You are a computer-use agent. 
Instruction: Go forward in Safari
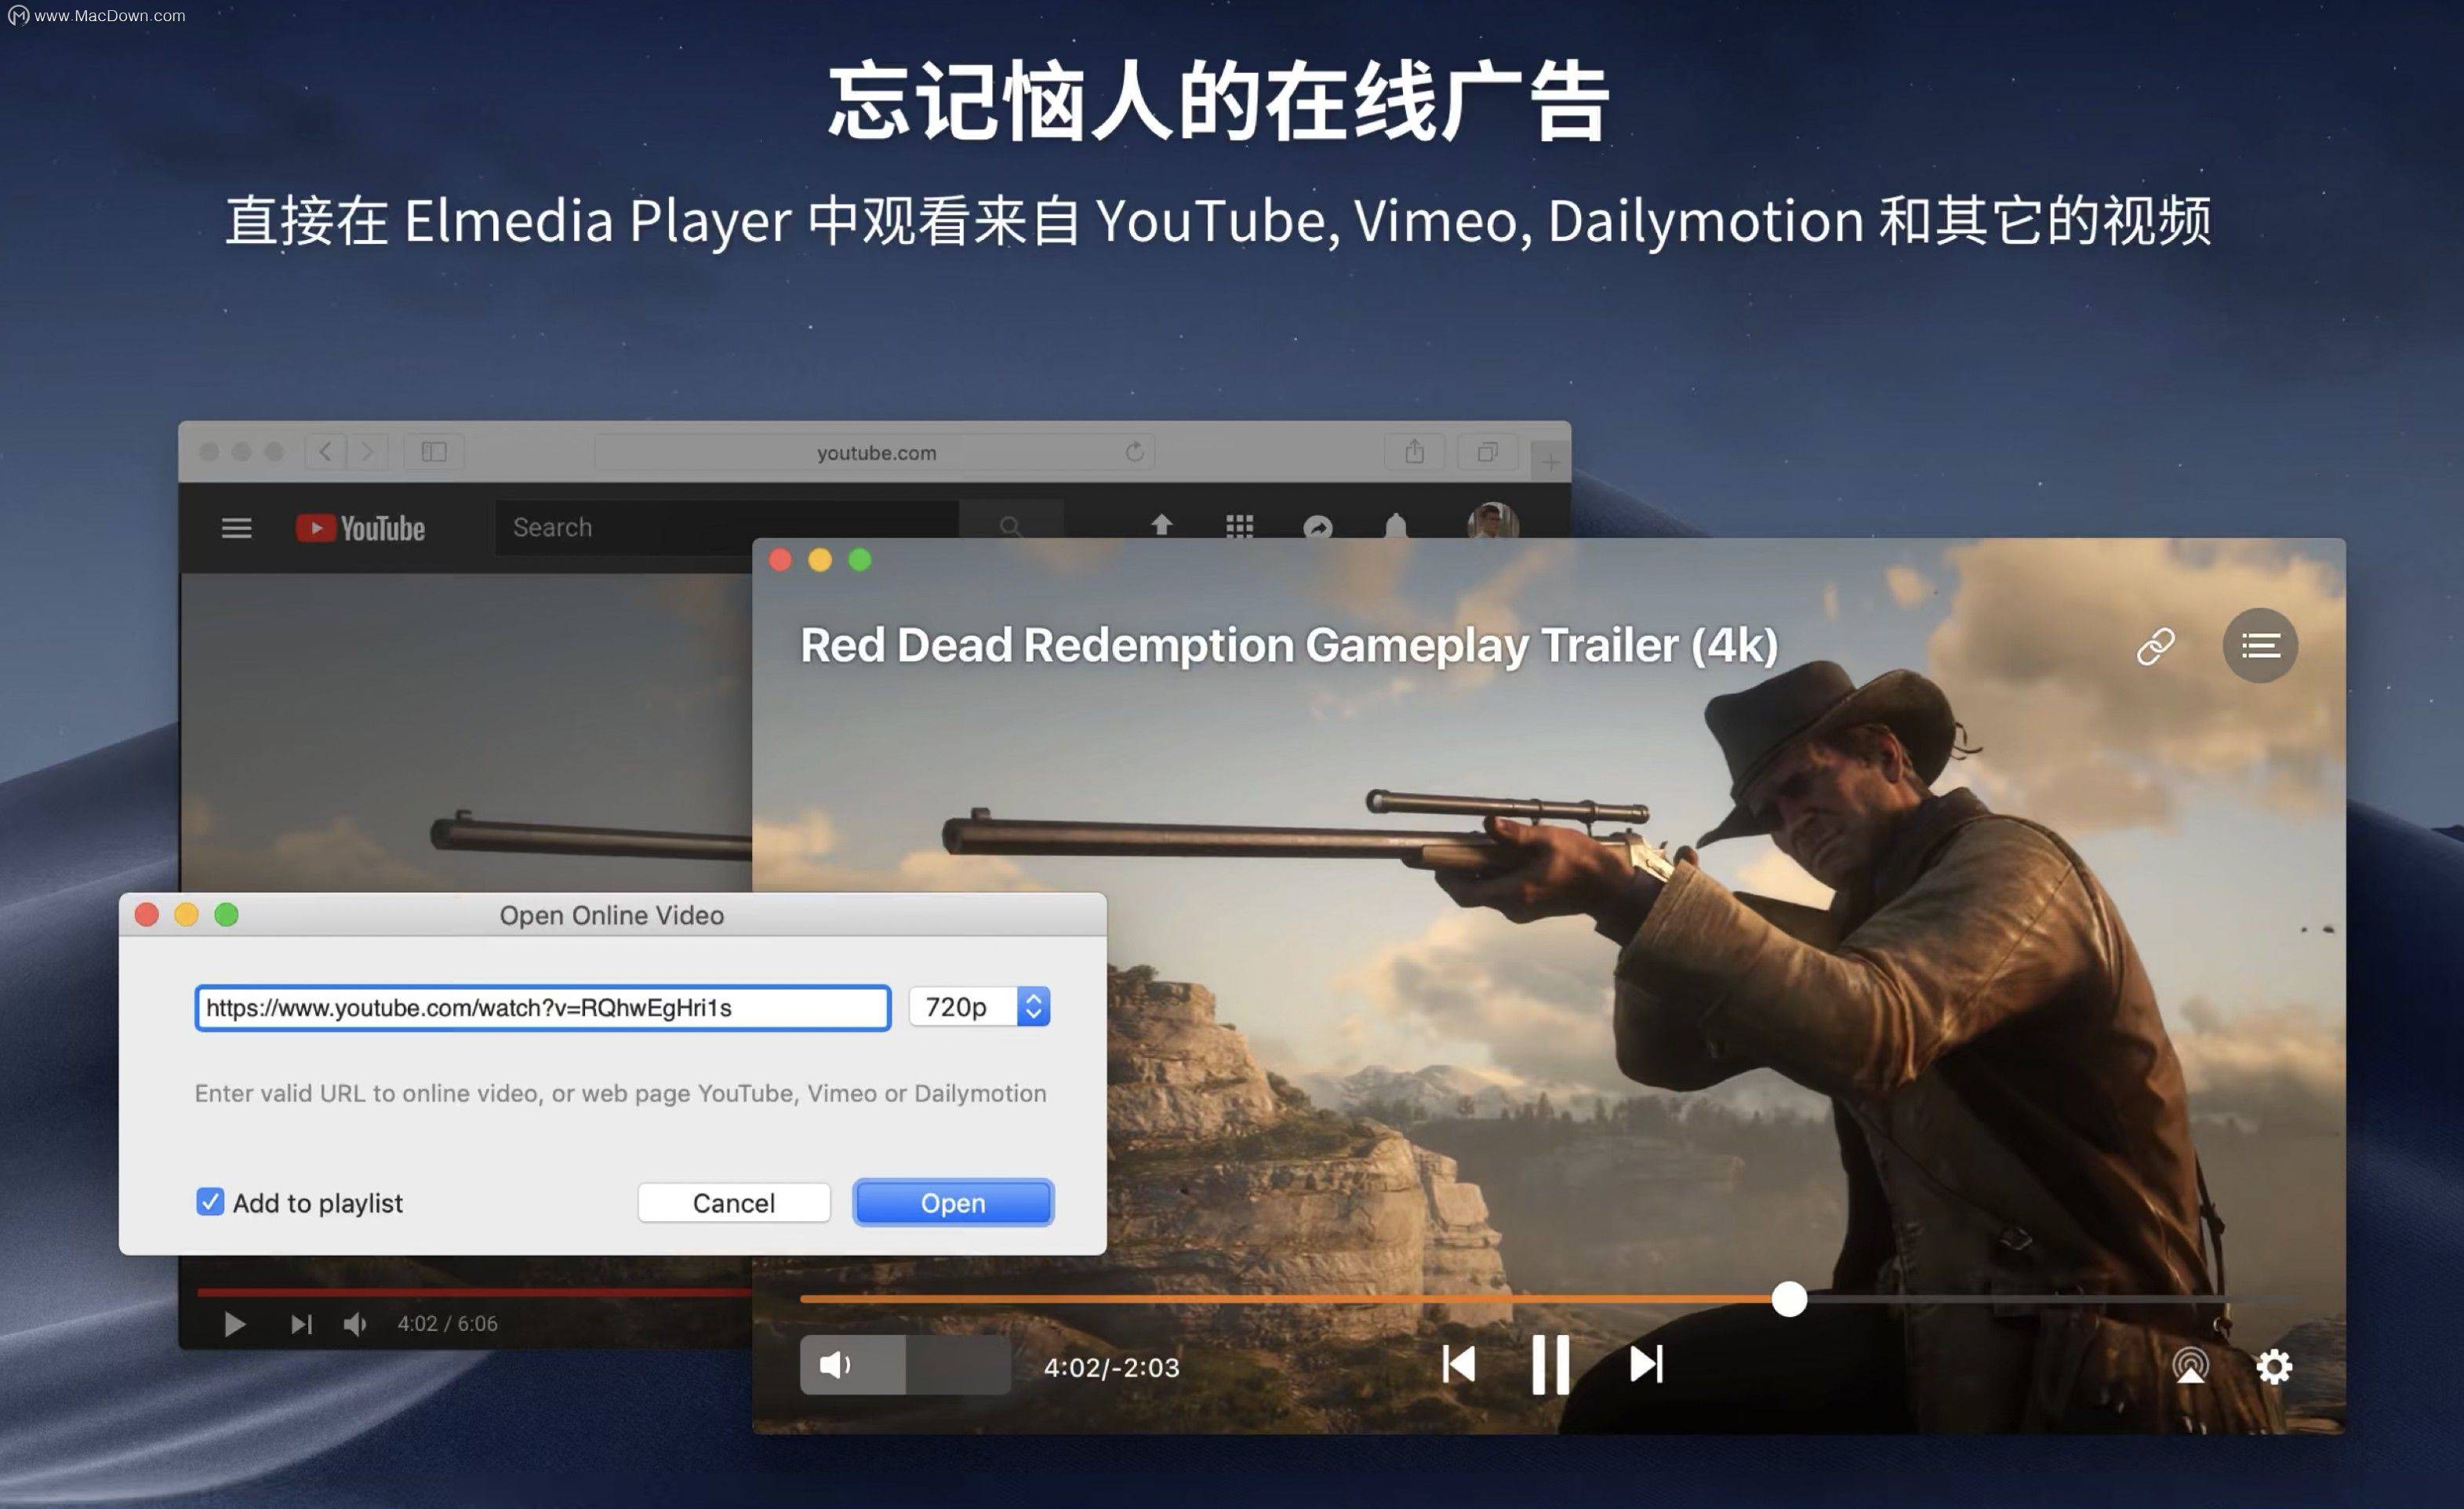click(x=367, y=452)
